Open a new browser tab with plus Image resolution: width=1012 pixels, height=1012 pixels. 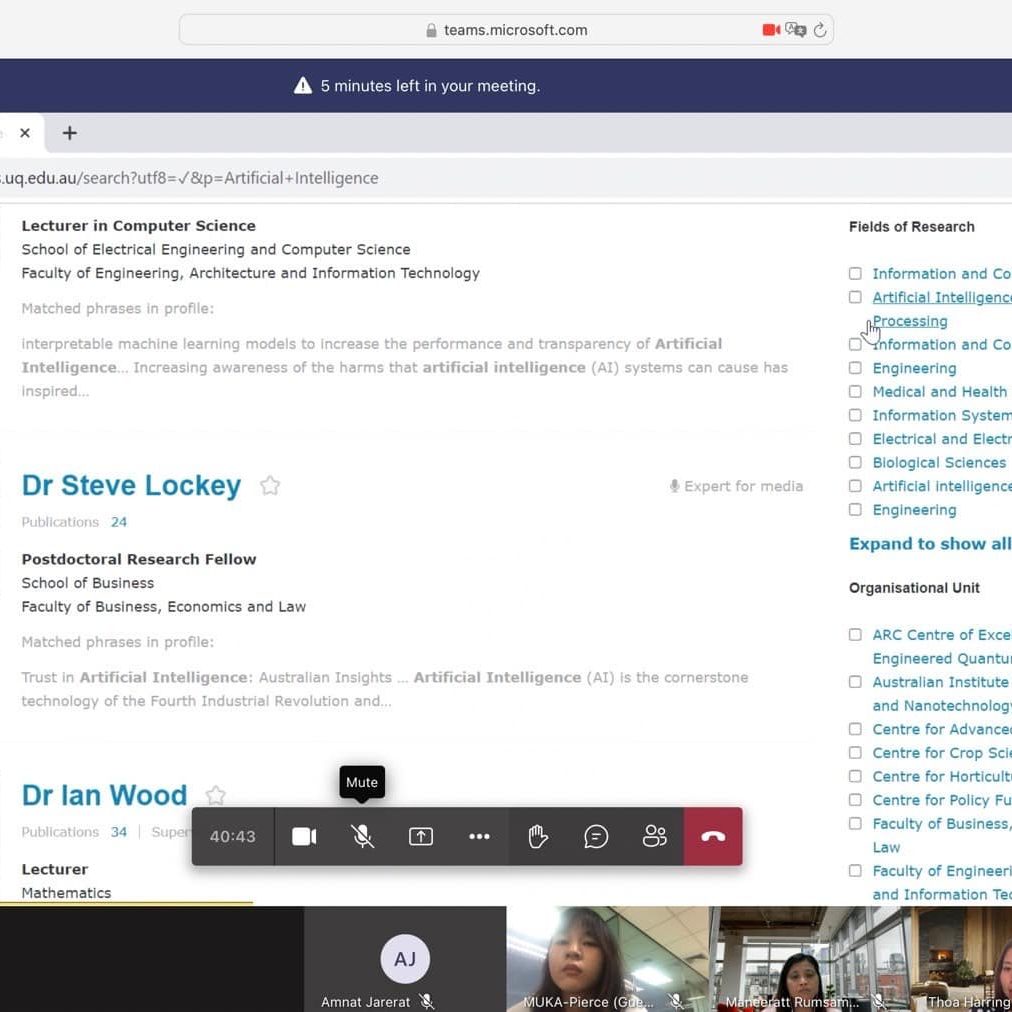pyautogui.click(x=70, y=133)
